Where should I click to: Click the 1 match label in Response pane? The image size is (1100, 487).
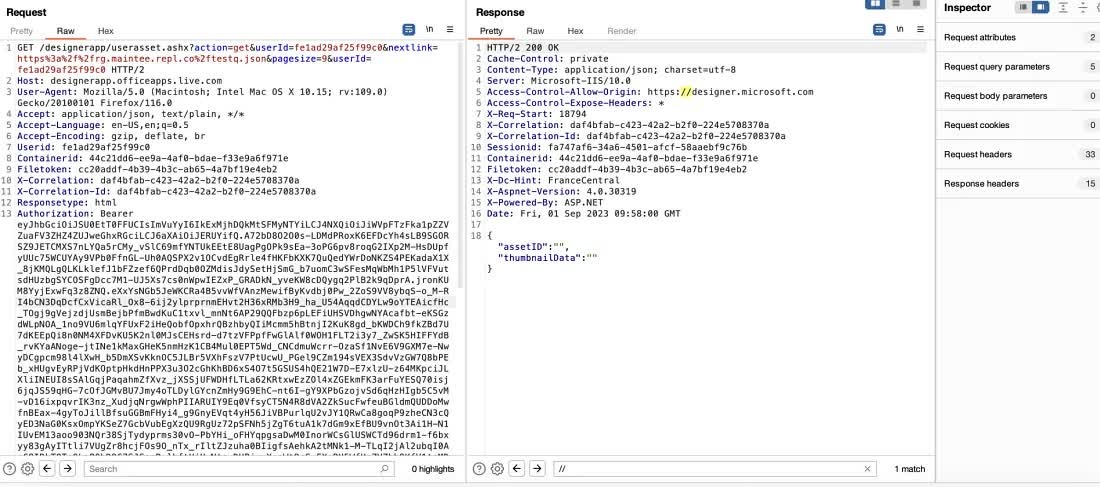point(909,469)
